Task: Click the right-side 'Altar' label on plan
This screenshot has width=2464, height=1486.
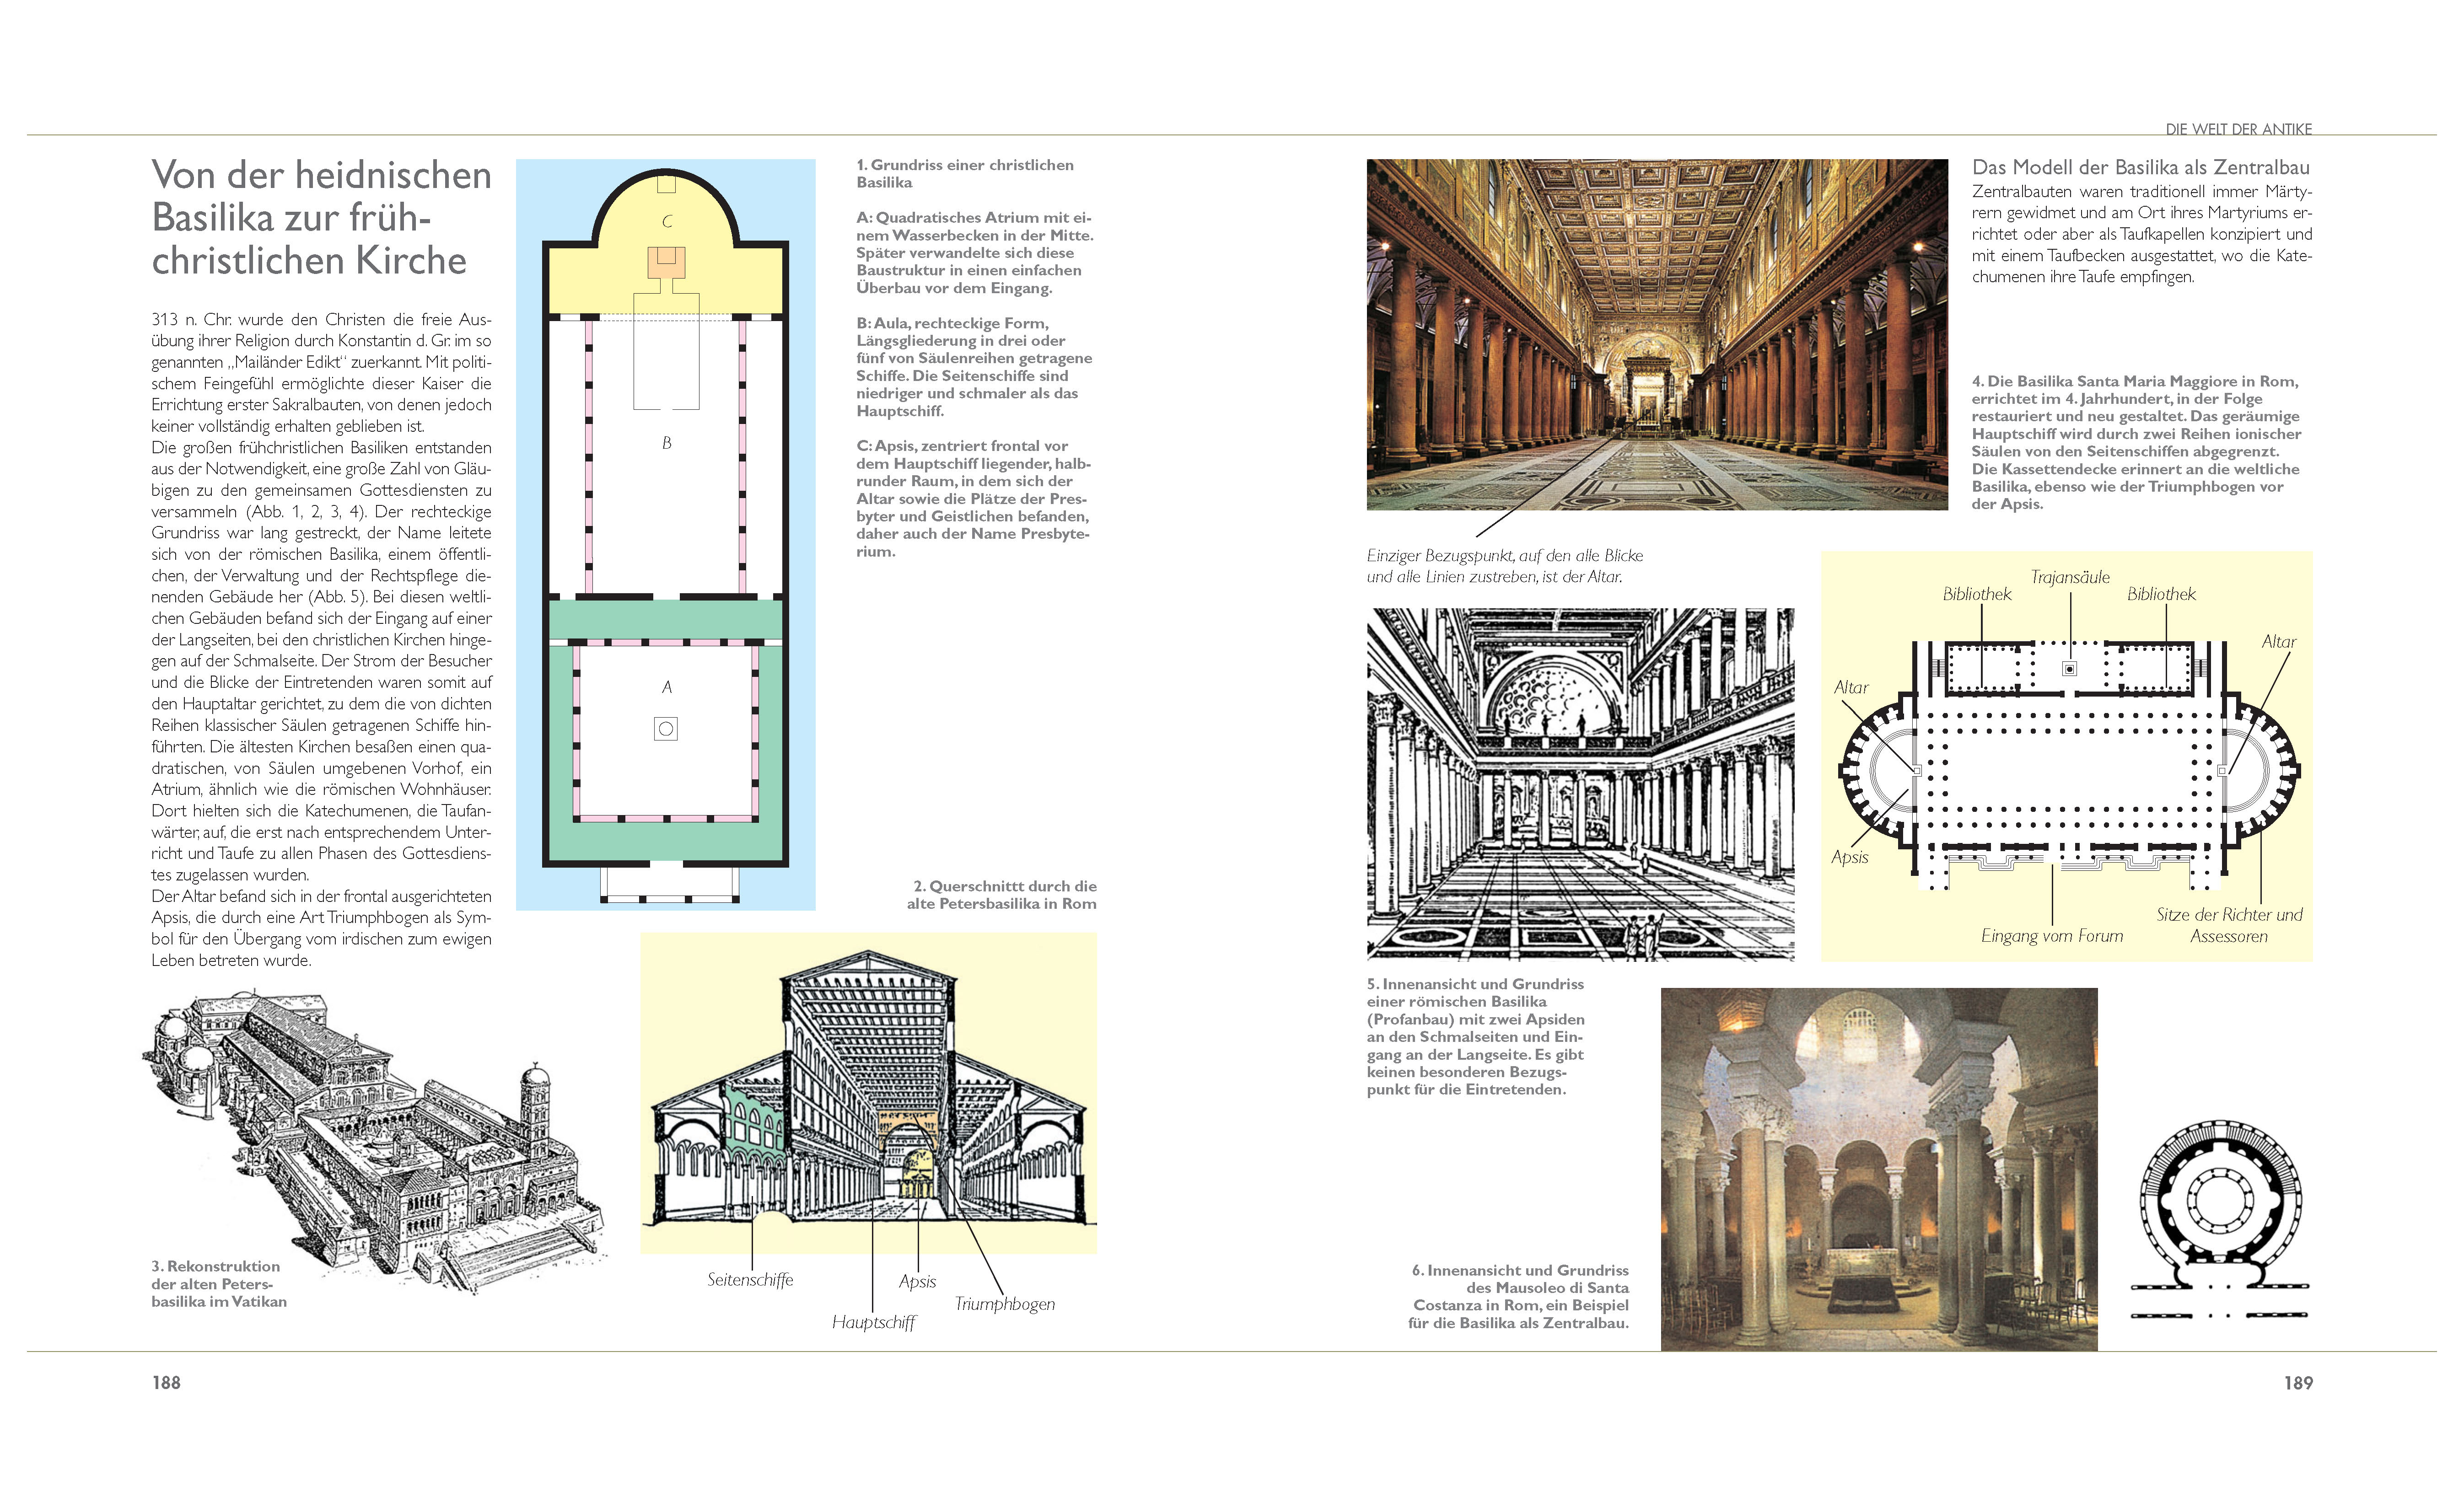Action: 2279,642
